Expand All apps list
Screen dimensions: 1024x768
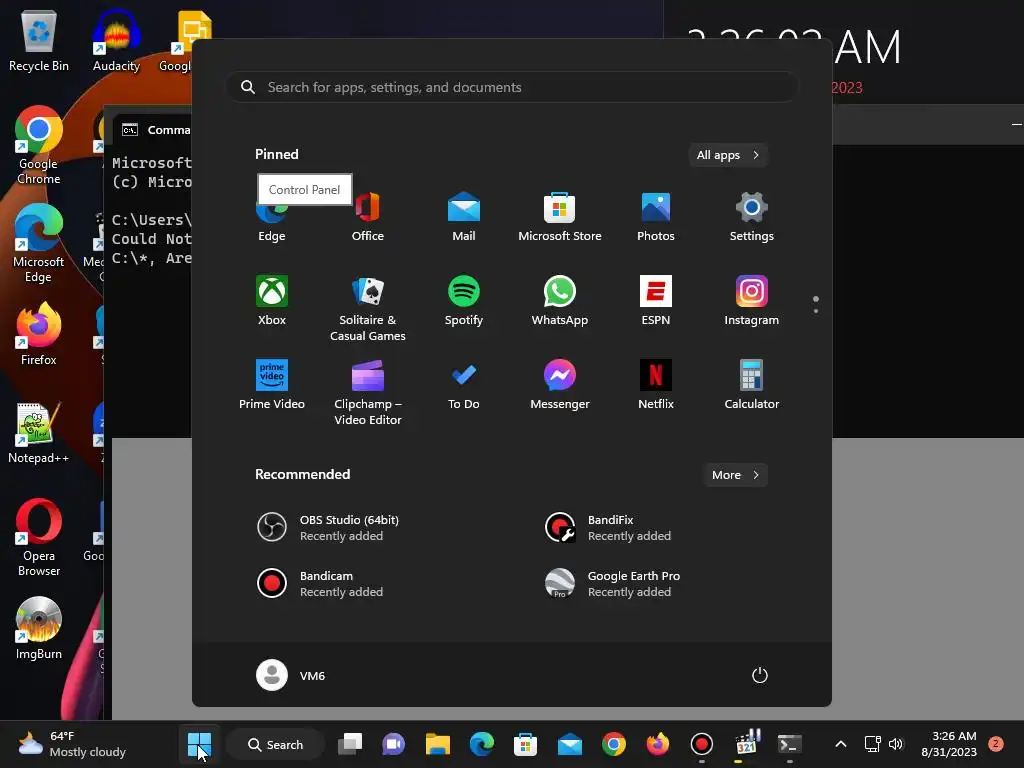pyautogui.click(x=728, y=155)
